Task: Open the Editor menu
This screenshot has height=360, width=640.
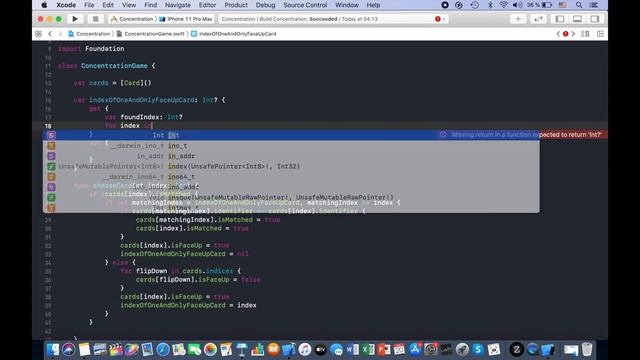Action: click(x=207, y=5)
